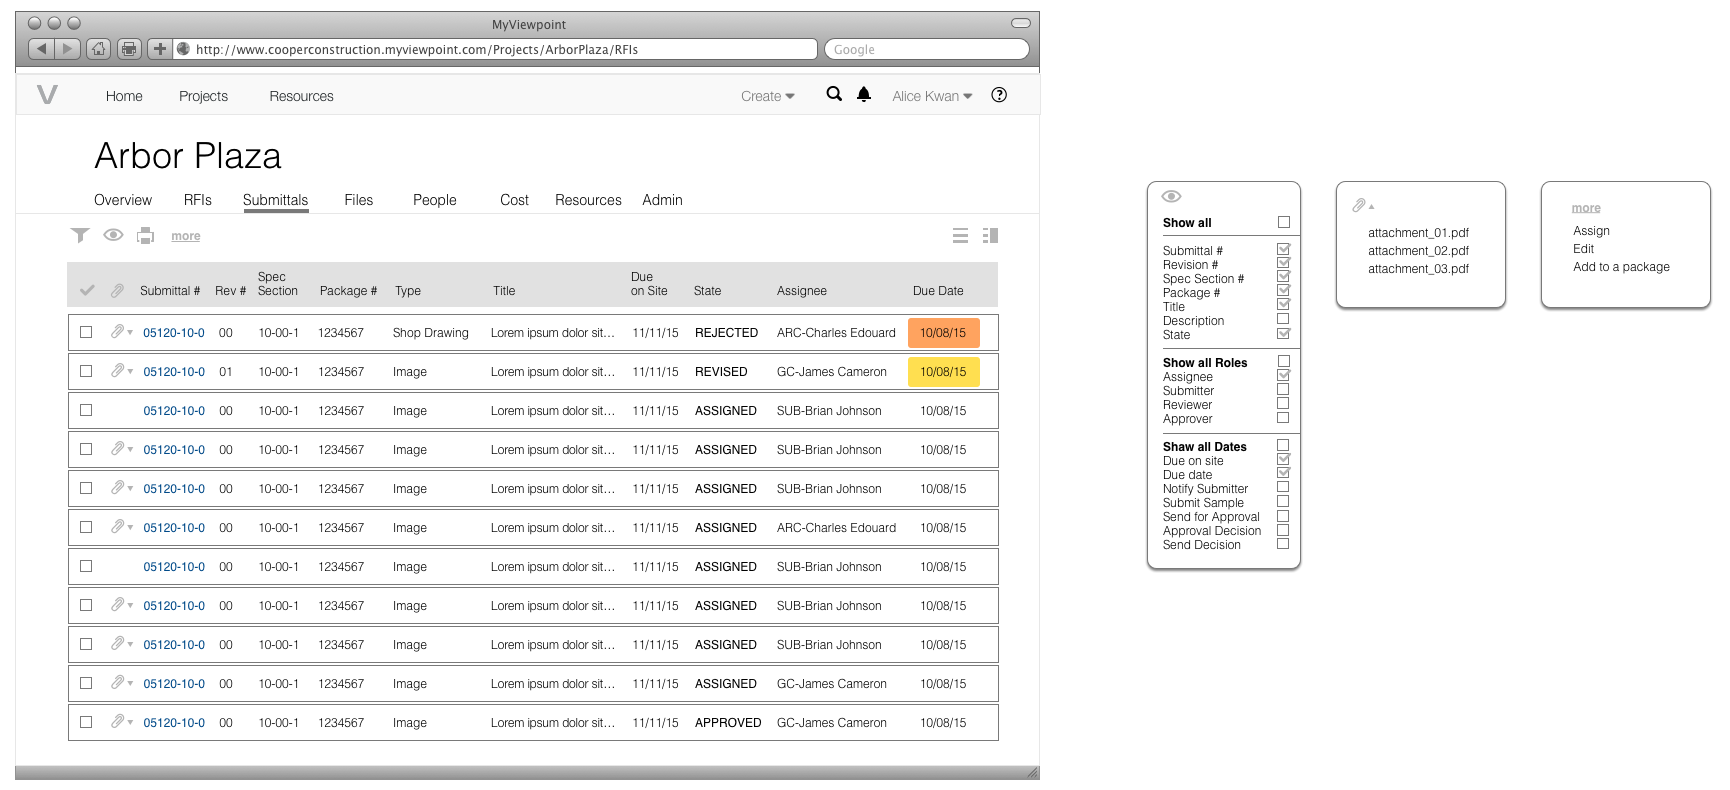Image resolution: width=1730 pixels, height=790 pixels.
Task: Open notifications bell icon
Action: point(864,94)
